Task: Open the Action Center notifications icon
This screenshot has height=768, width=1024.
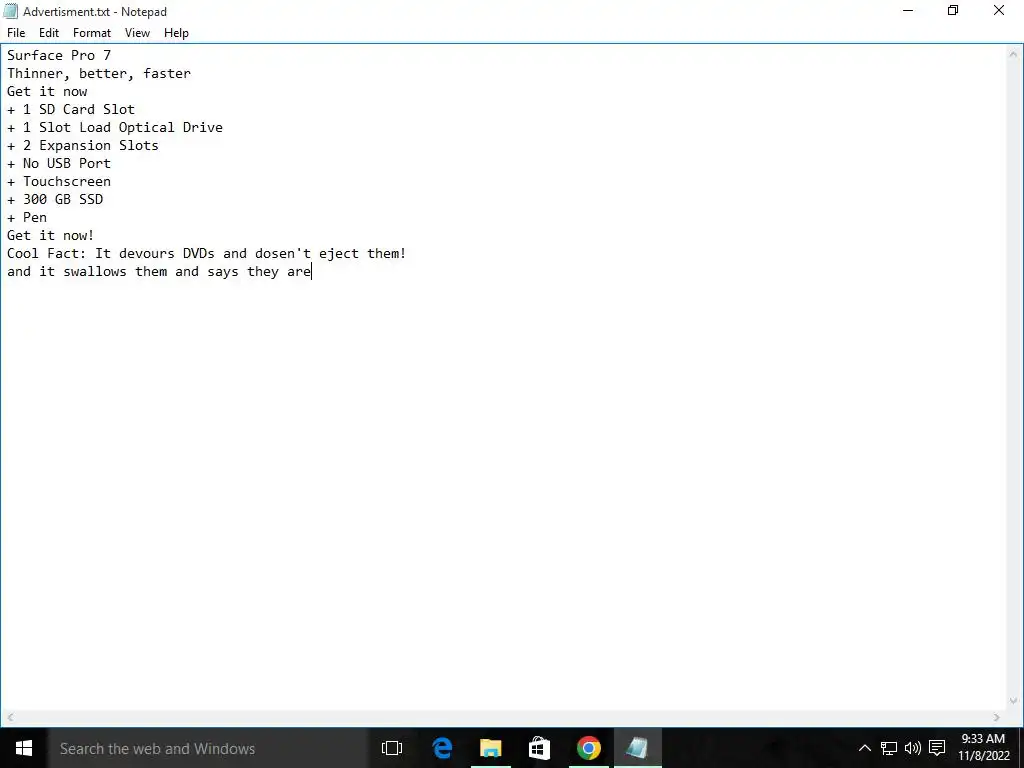Action: tap(937, 748)
